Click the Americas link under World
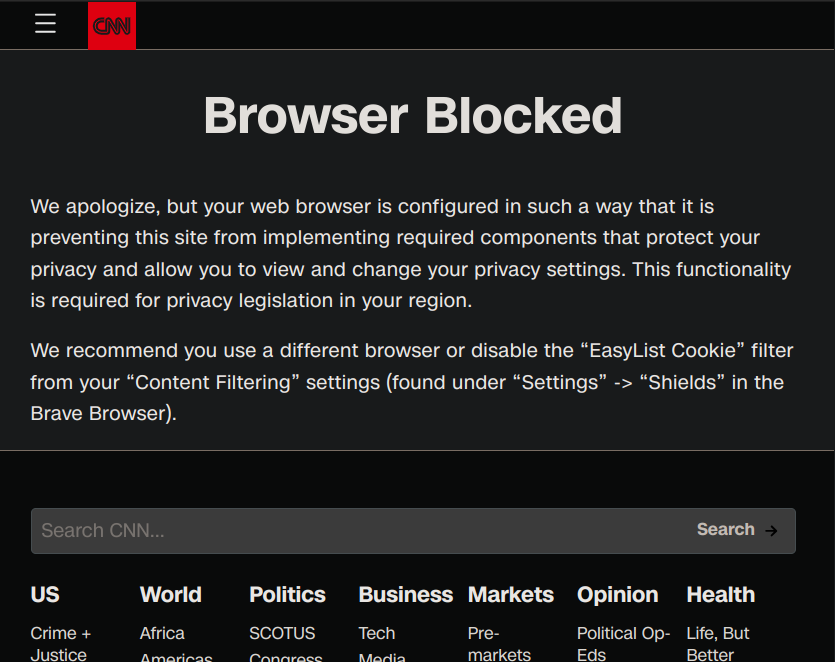Viewport: 835px width, 662px height. 176,657
